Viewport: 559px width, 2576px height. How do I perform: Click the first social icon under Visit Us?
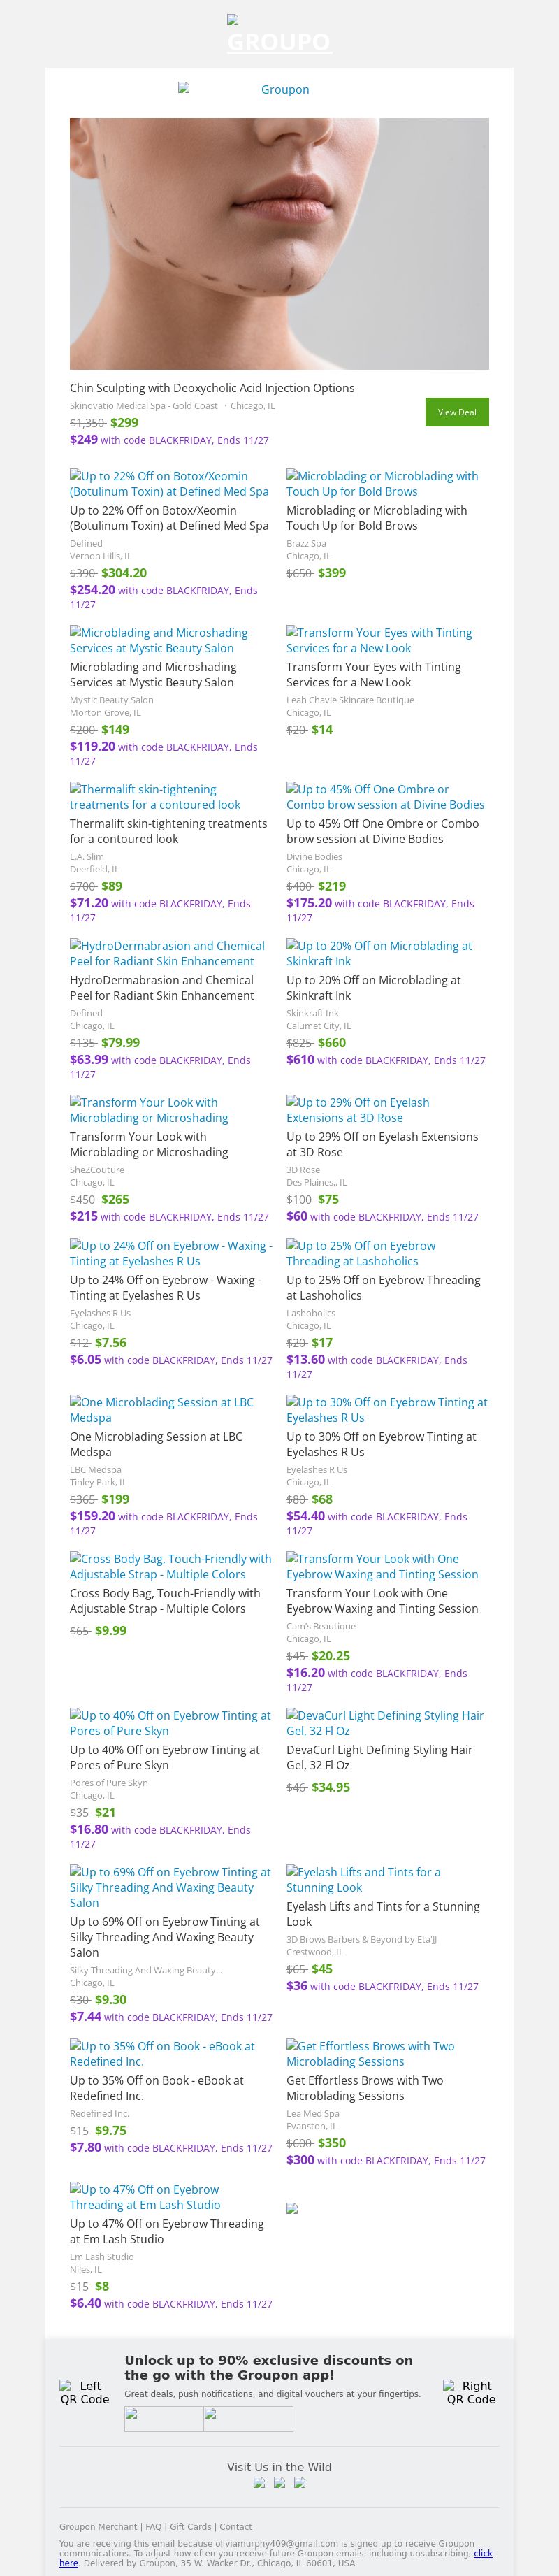[x=259, y=2481]
